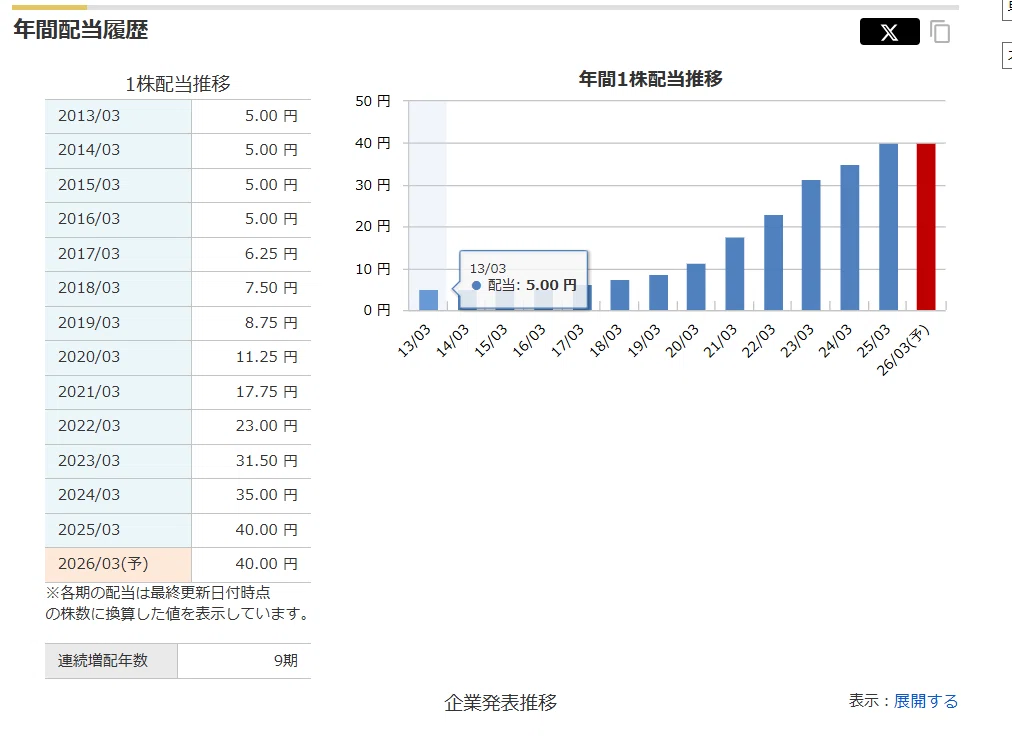
Task: Click the 8.75 円 dividend value
Action: click(271, 323)
